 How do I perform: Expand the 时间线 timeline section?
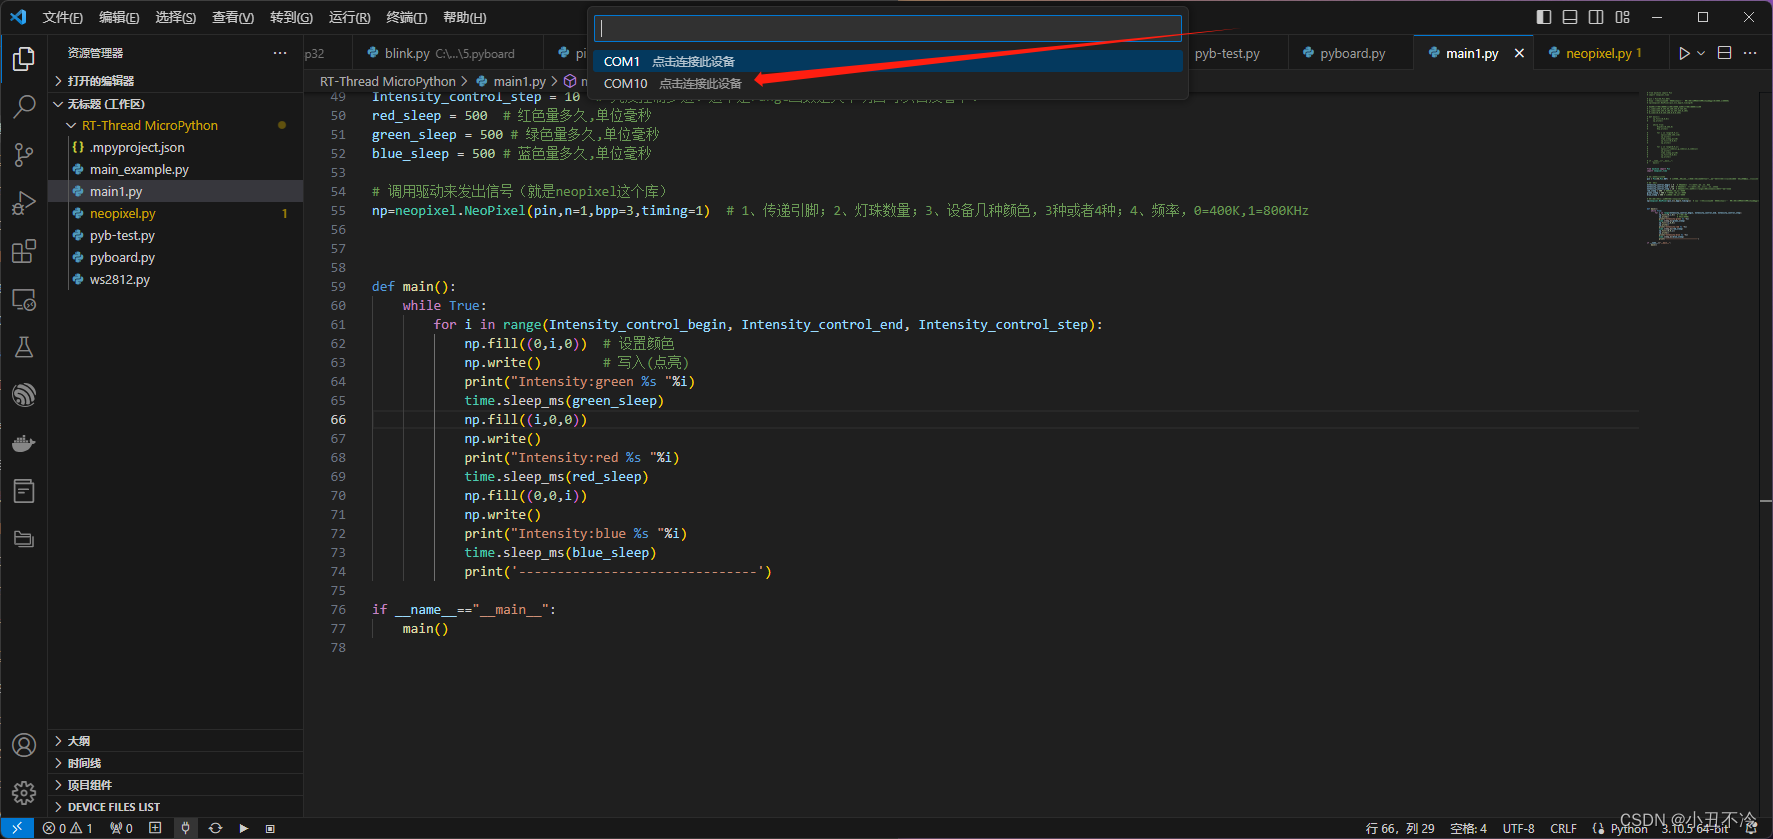(175, 763)
